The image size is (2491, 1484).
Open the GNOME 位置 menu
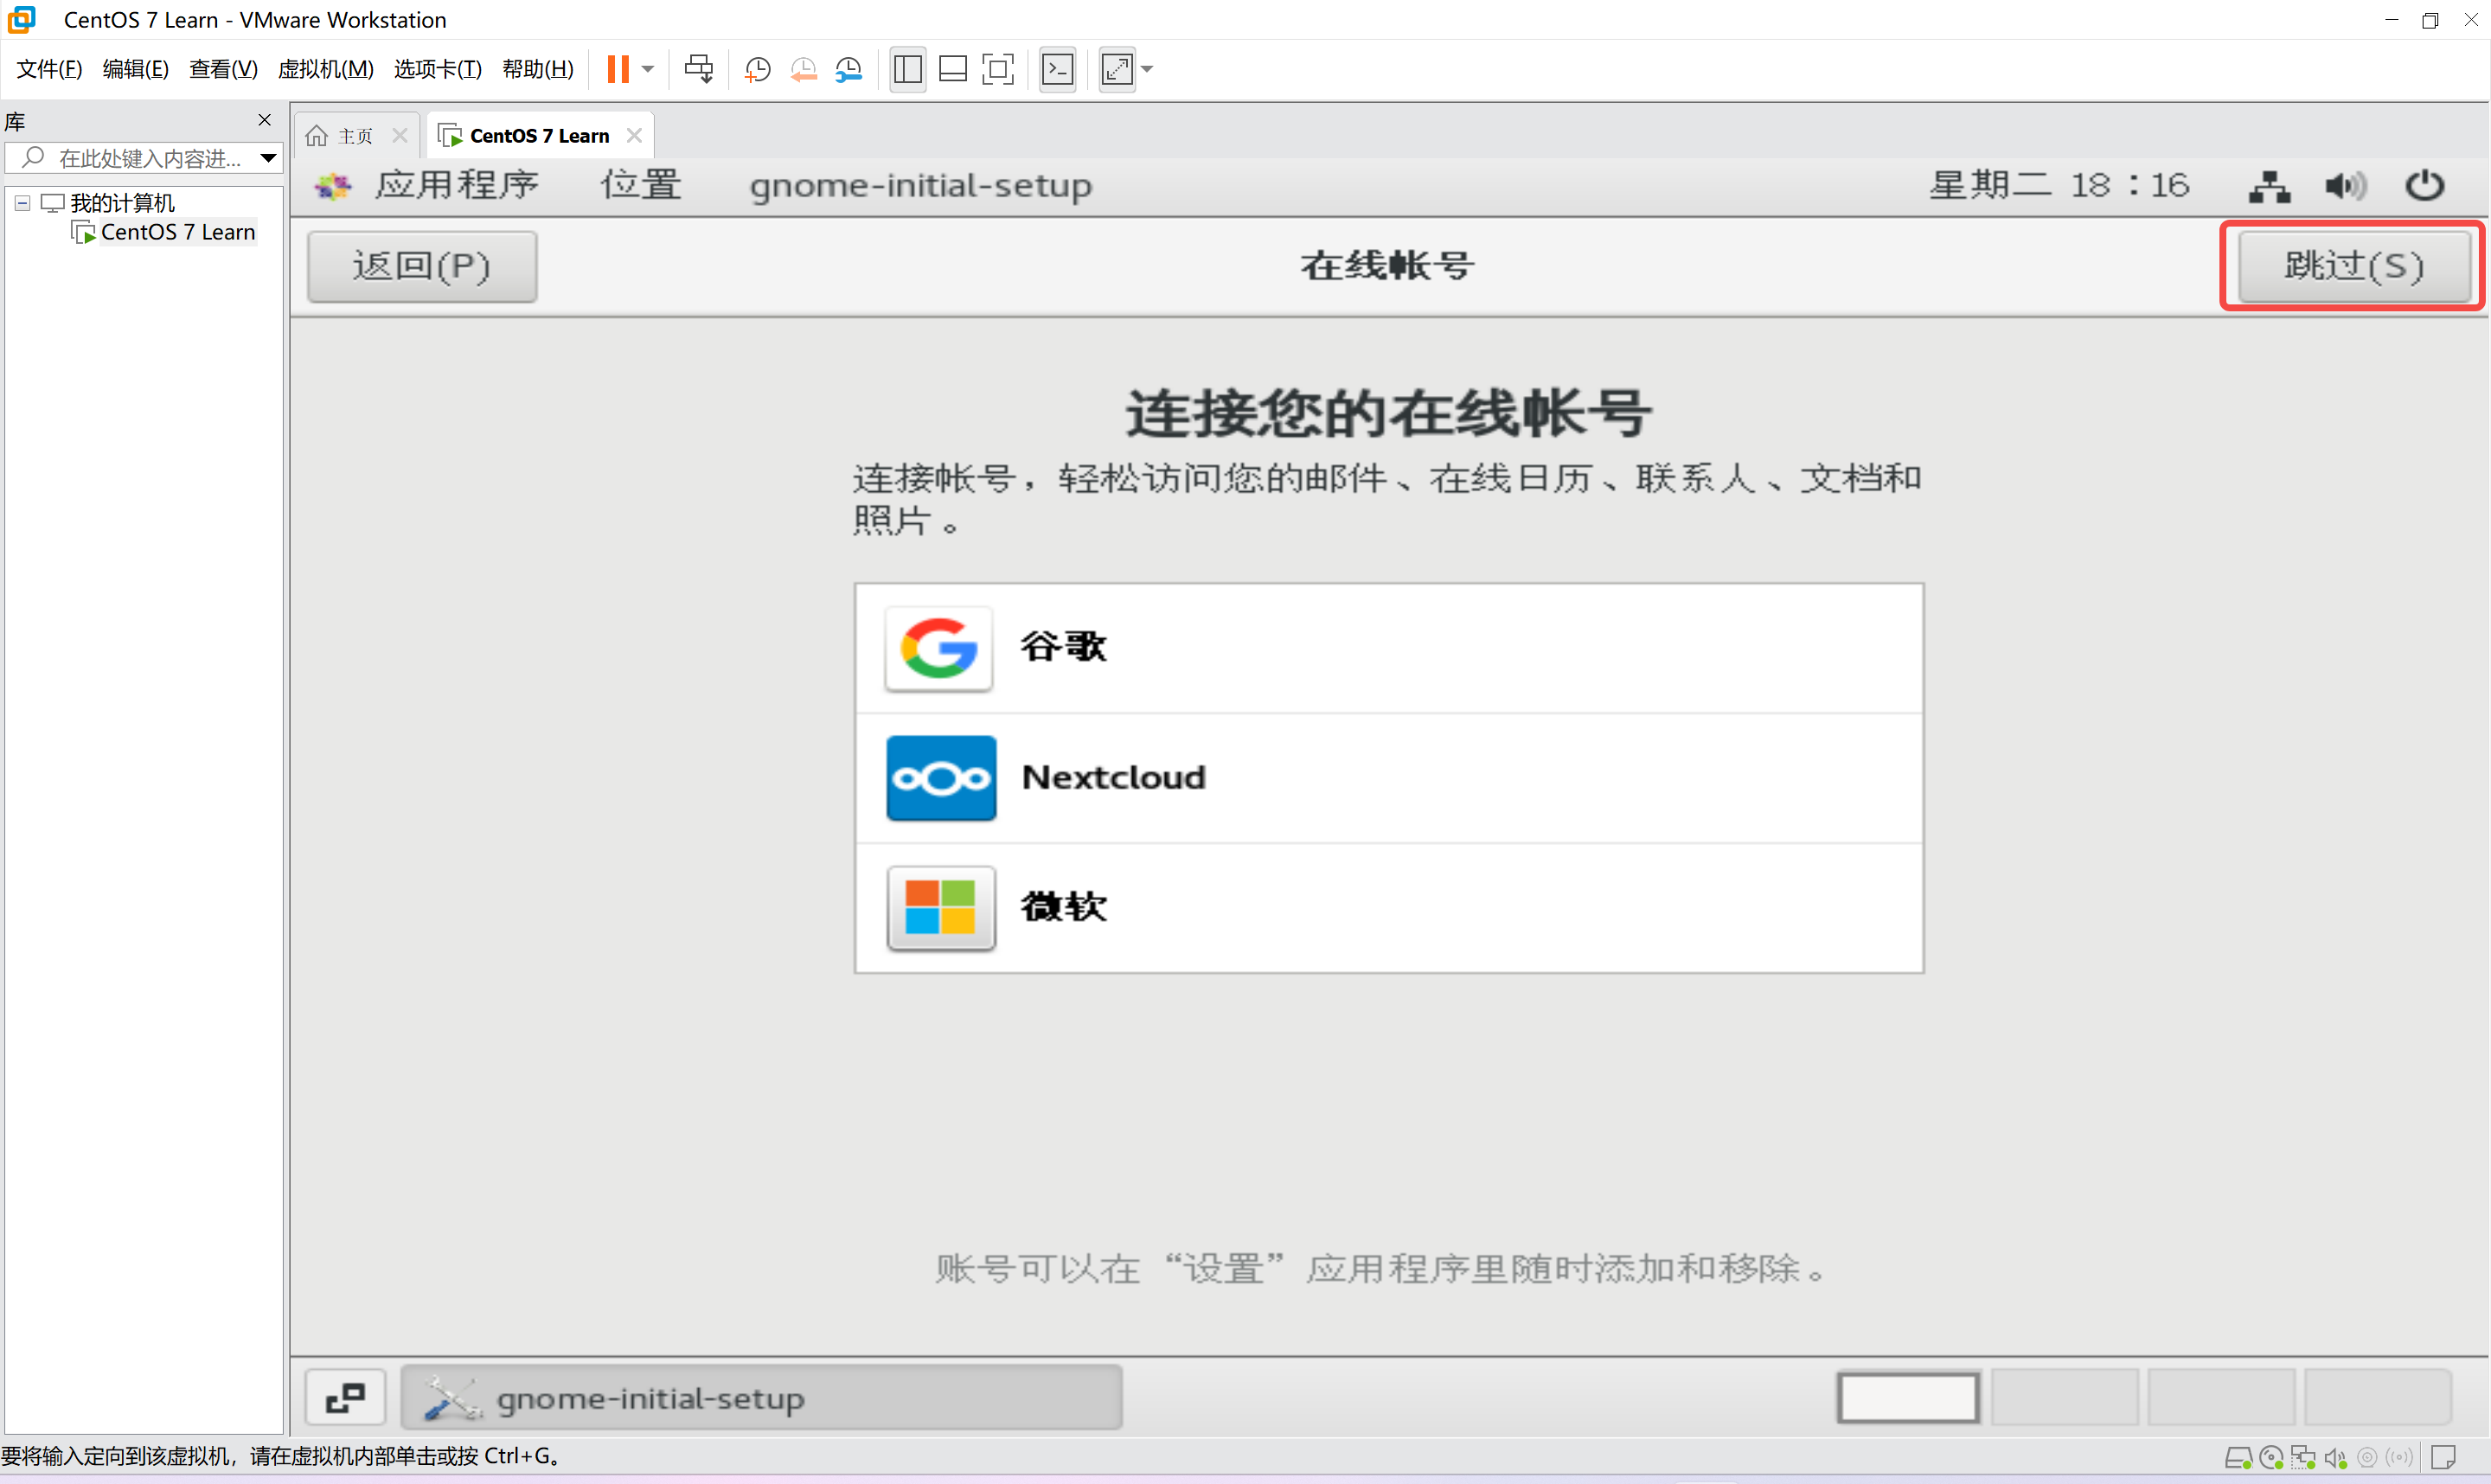(x=641, y=185)
